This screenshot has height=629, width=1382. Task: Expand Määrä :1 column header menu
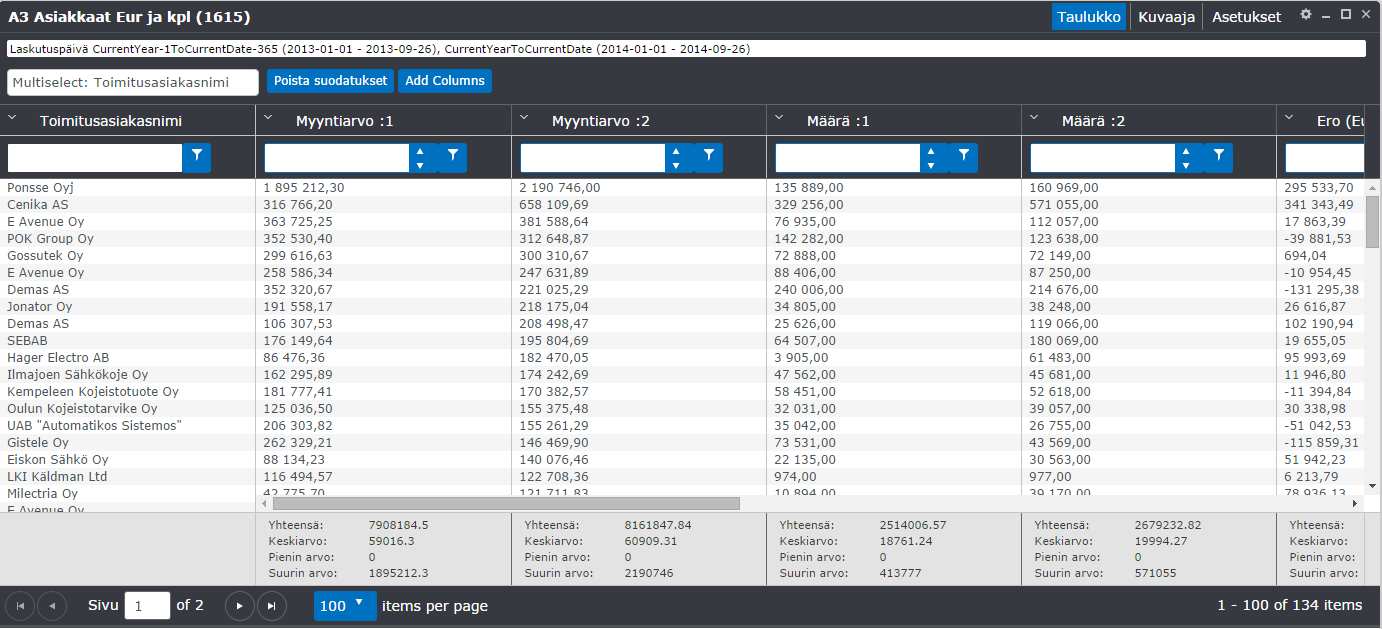pyautogui.click(x=780, y=118)
